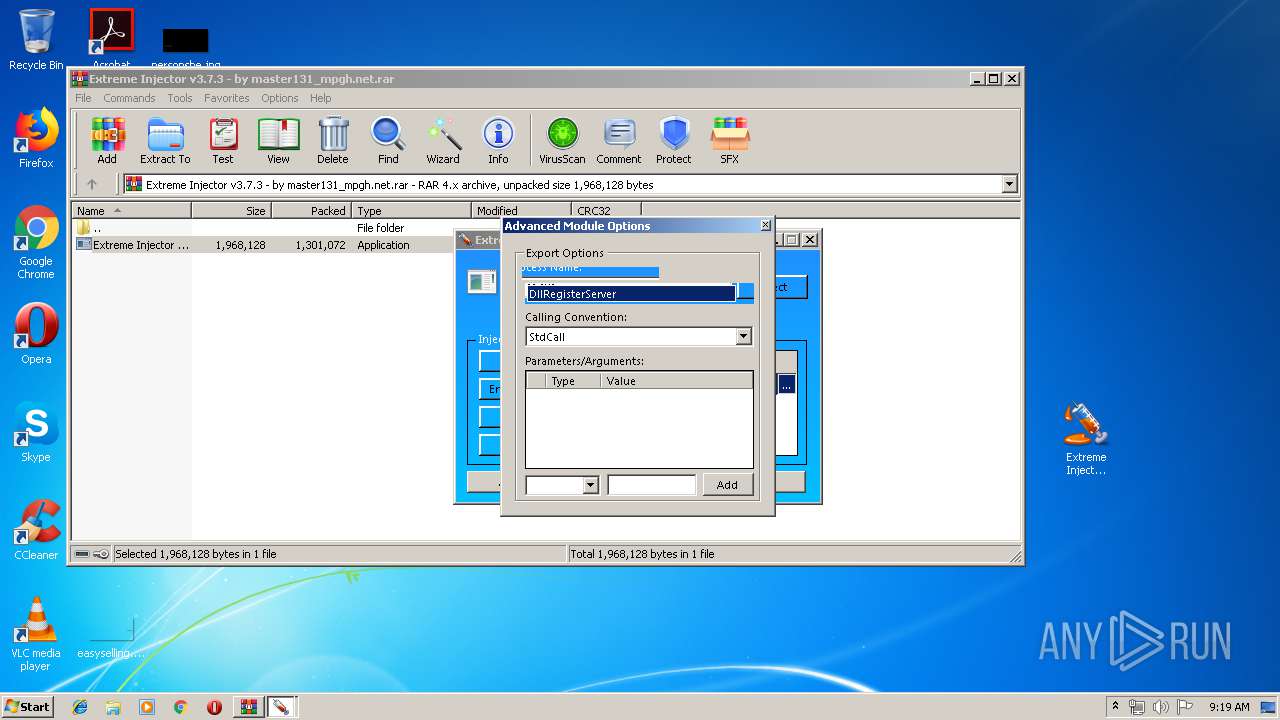This screenshot has width=1280, height=720.
Task: Sort by Type column header in WinRAR
Action: point(411,210)
